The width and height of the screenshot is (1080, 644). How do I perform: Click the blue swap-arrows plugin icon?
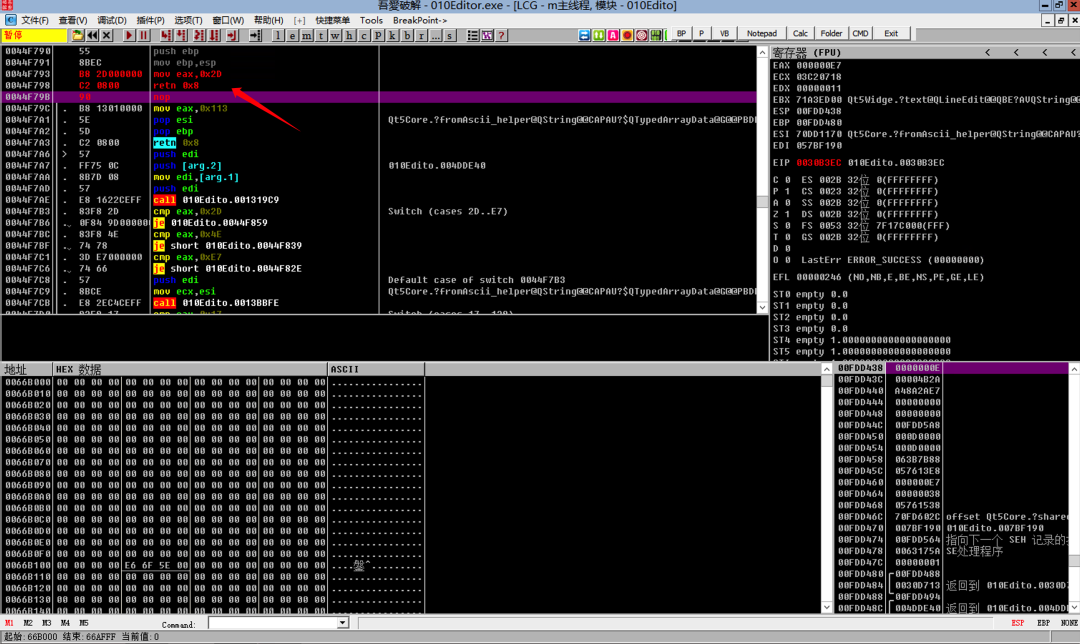pyautogui.click(x=584, y=35)
